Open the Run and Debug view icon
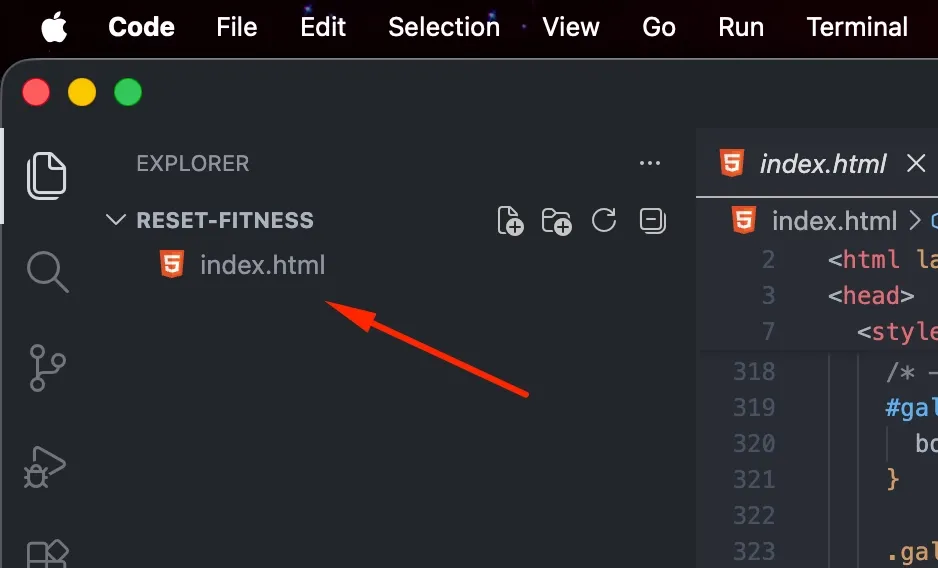Viewport: 938px width, 568px height. pos(45,467)
